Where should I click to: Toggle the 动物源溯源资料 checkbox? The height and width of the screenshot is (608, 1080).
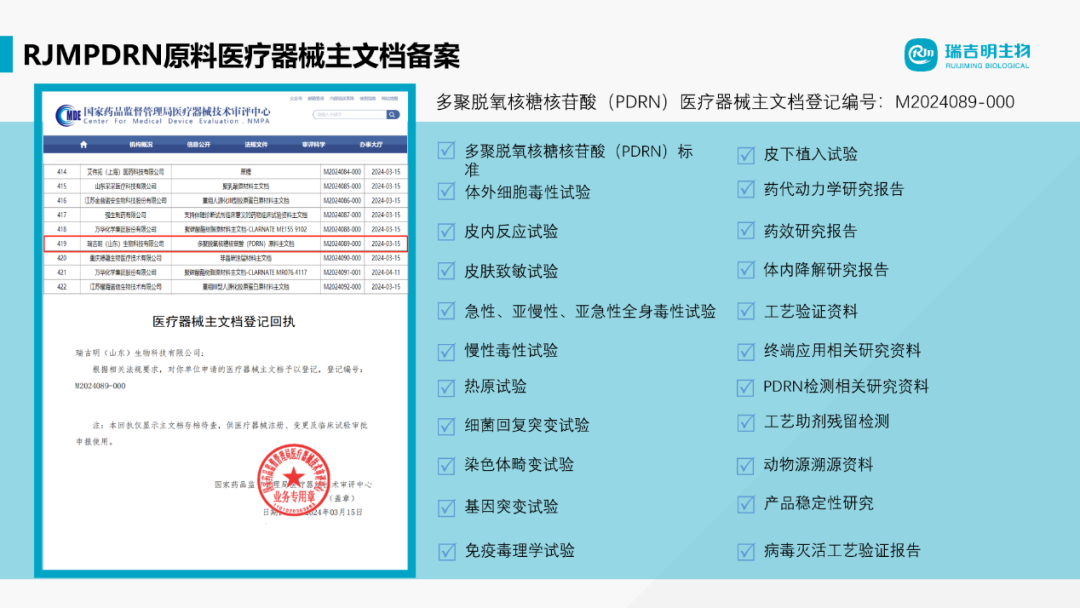tap(745, 465)
